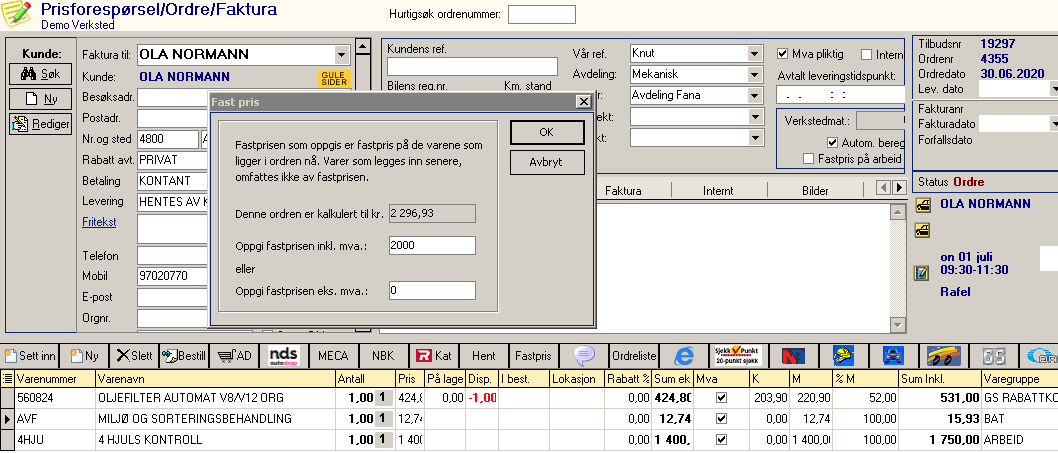Click down arrow of notes area scrollbar
The width and height of the screenshot is (1058, 453).
(897, 325)
